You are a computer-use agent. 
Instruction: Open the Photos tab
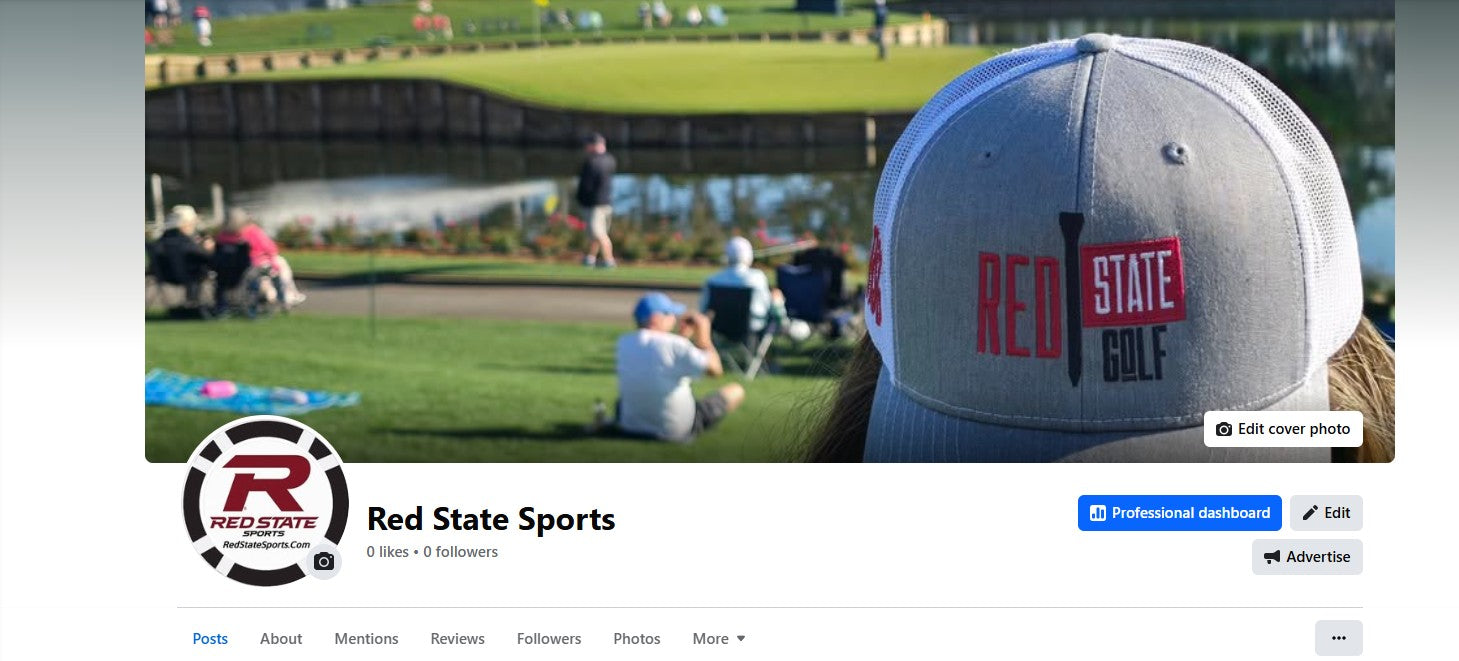(637, 639)
